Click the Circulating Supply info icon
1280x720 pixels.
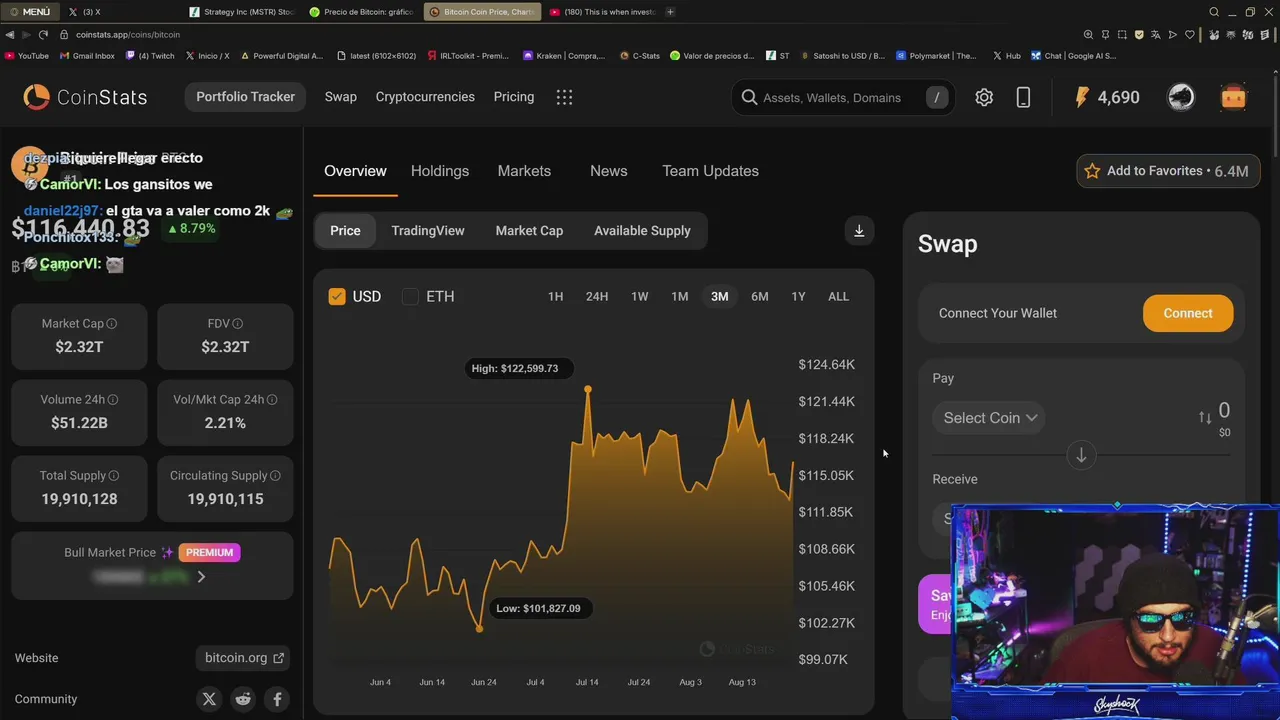[275, 475]
